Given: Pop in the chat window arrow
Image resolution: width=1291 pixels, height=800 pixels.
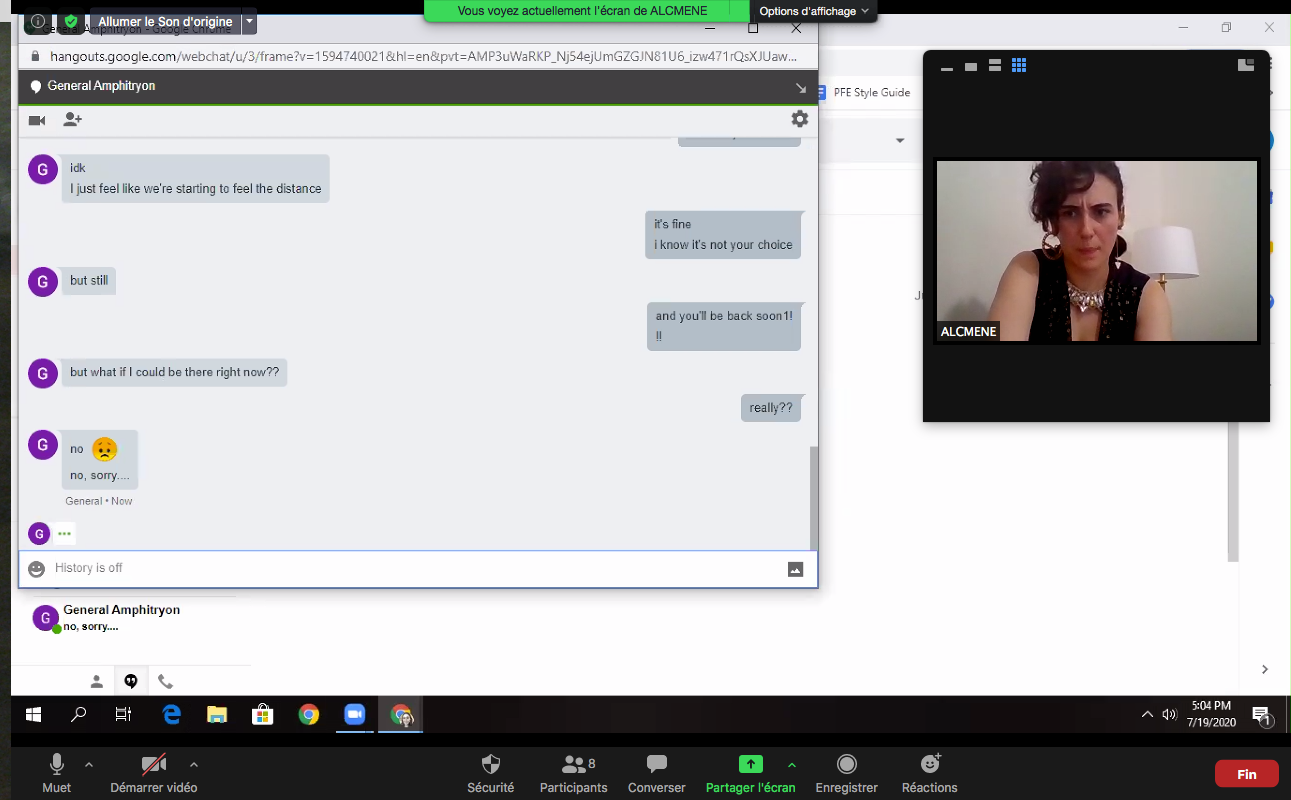Looking at the screenshot, I should [x=800, y=88].
